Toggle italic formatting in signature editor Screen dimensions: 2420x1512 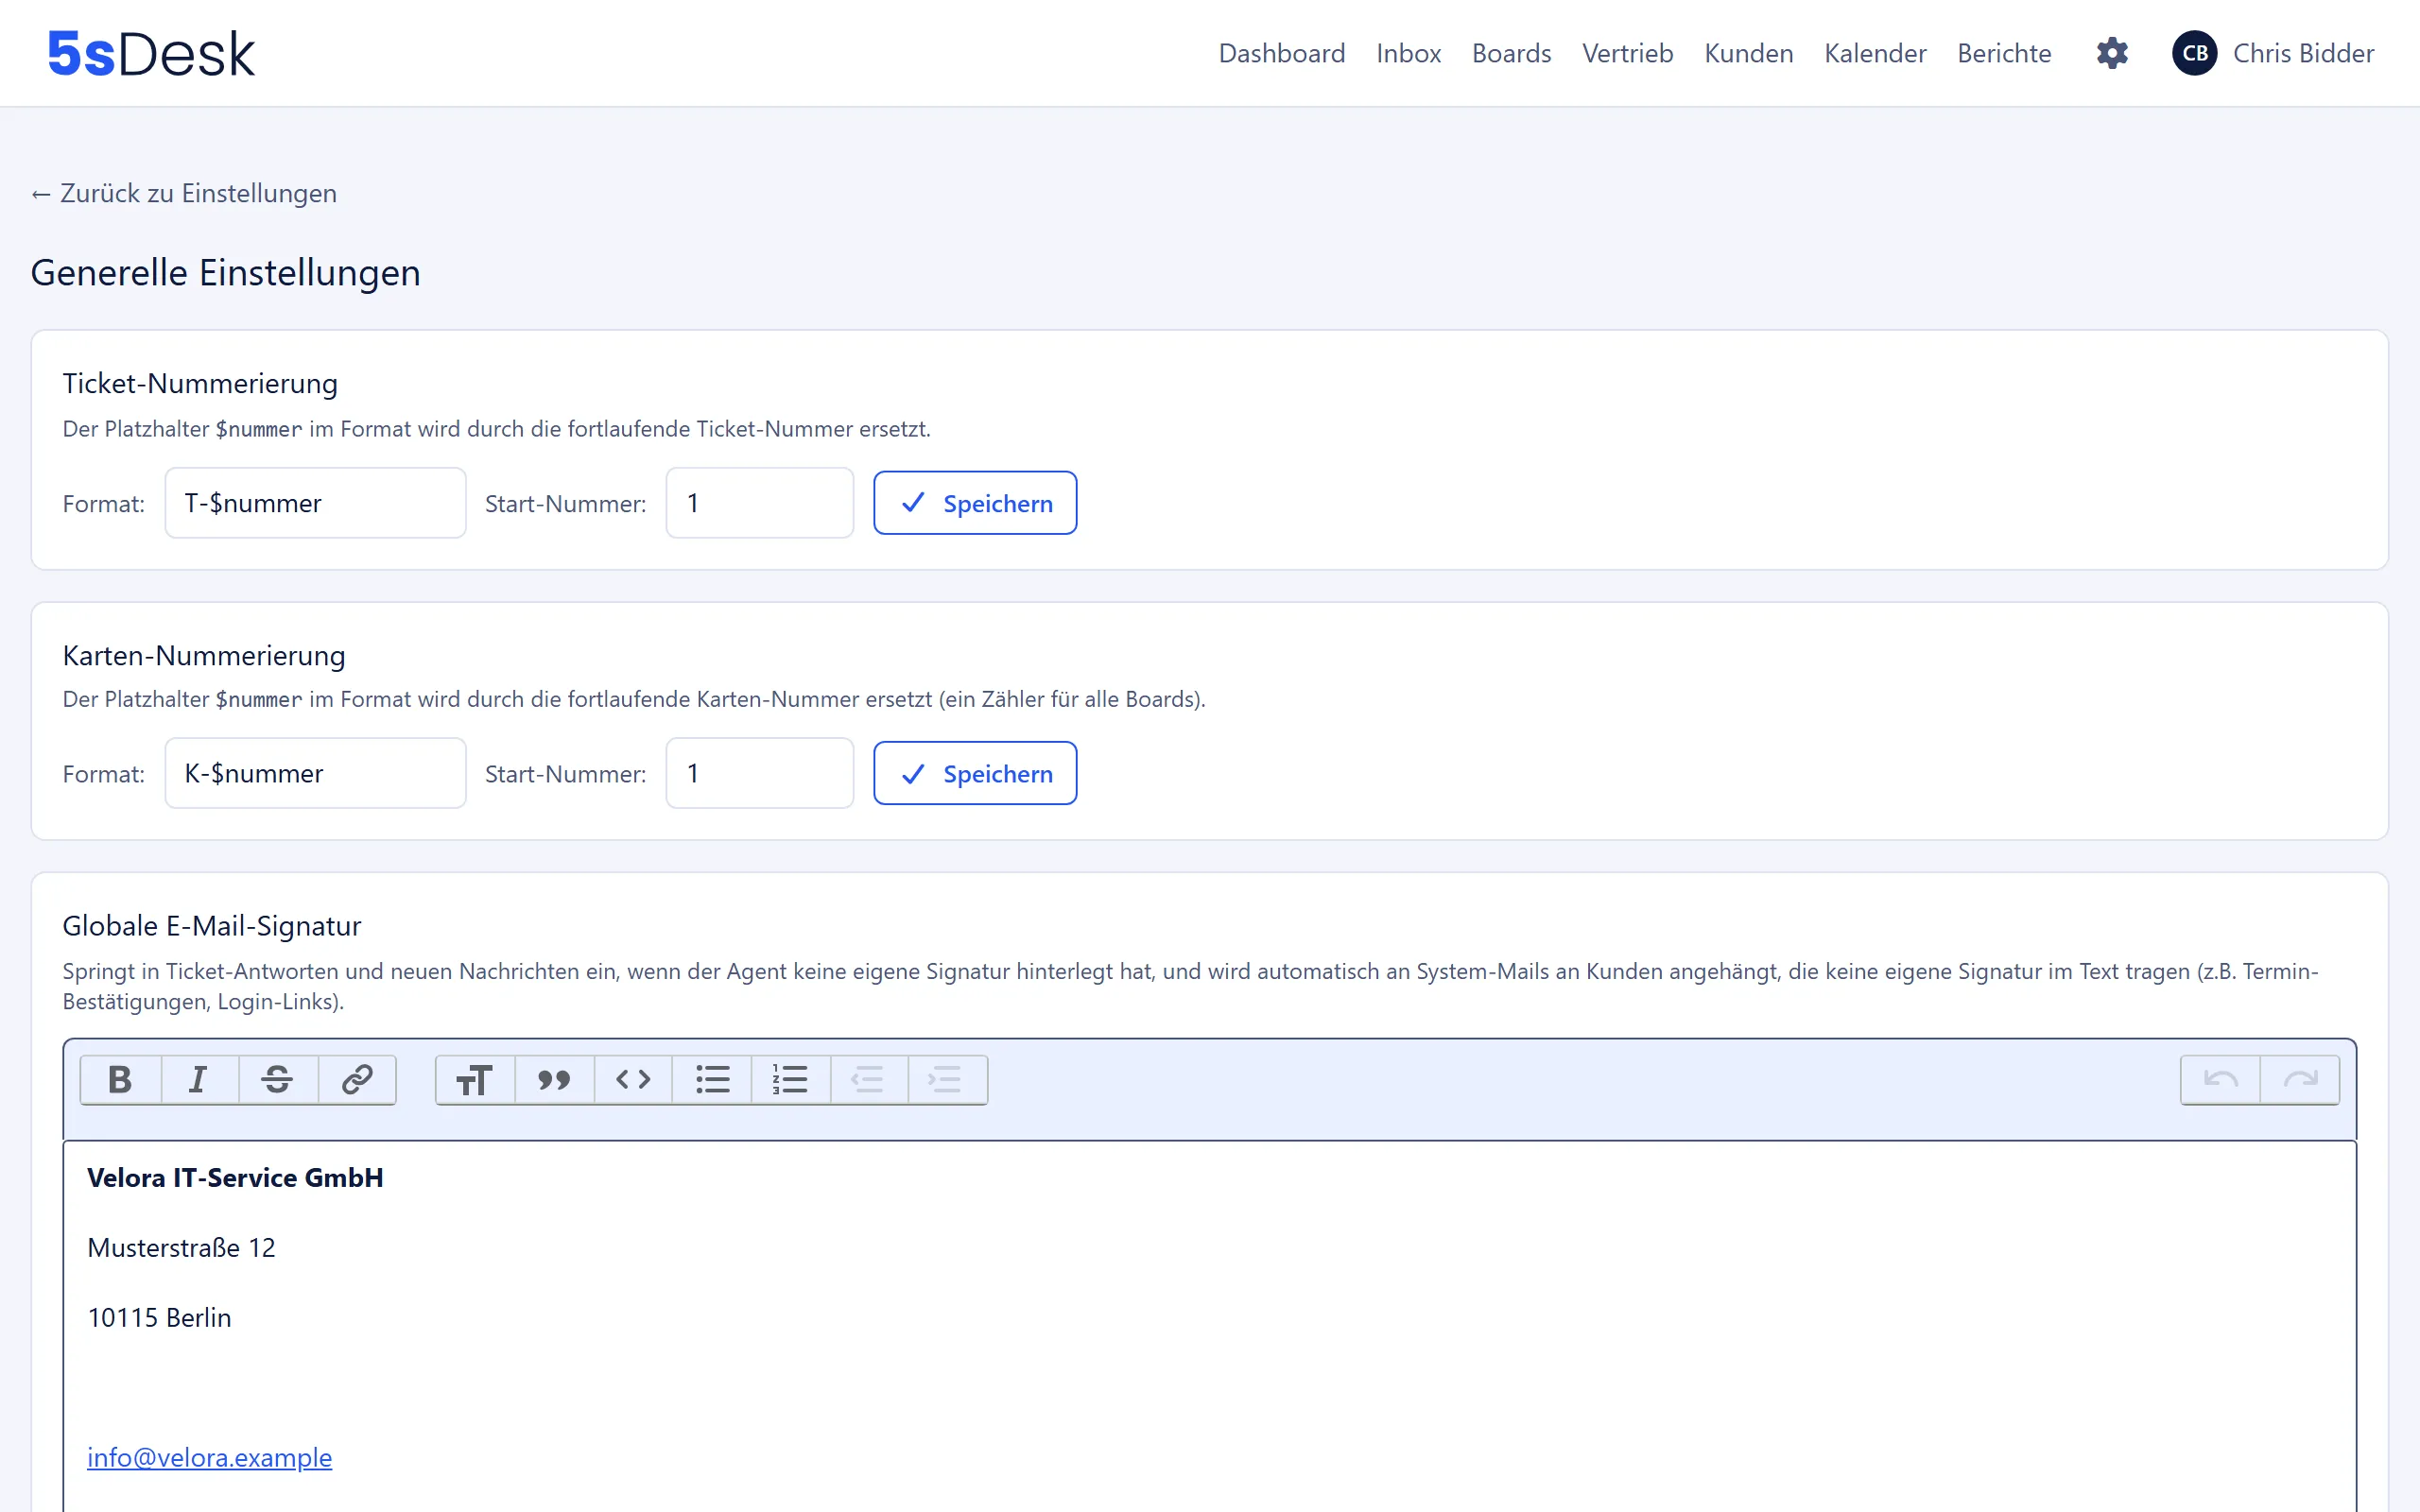(x=199, y=1080)
